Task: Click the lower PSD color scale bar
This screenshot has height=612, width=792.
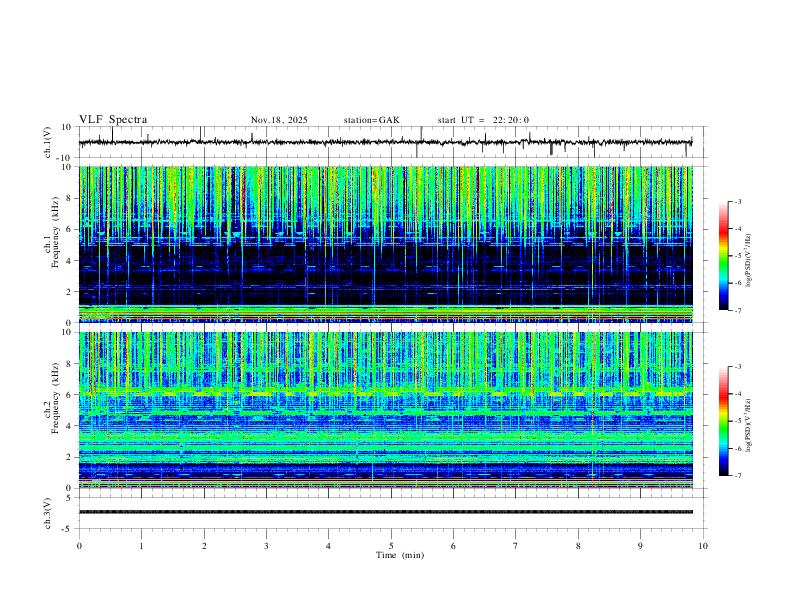Action: 724,421
